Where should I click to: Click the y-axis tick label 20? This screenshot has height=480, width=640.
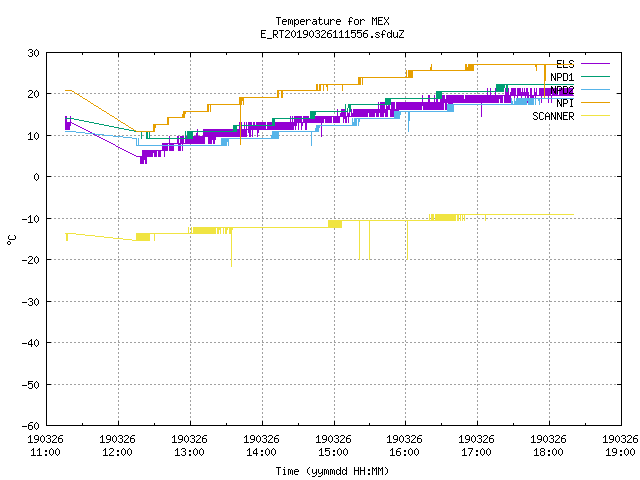point(33,94)
